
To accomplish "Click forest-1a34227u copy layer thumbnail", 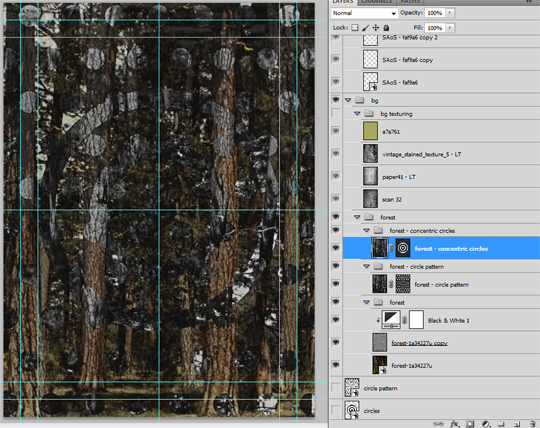I will point(380,342).
